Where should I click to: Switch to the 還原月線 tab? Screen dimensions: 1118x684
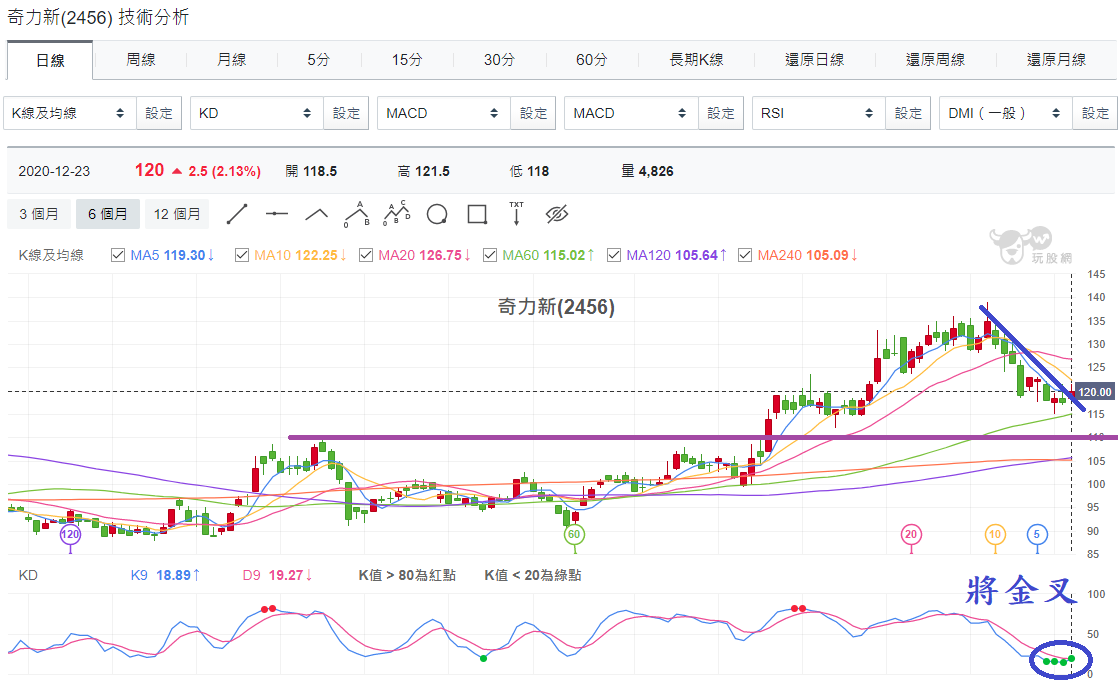pos(1057,60)
